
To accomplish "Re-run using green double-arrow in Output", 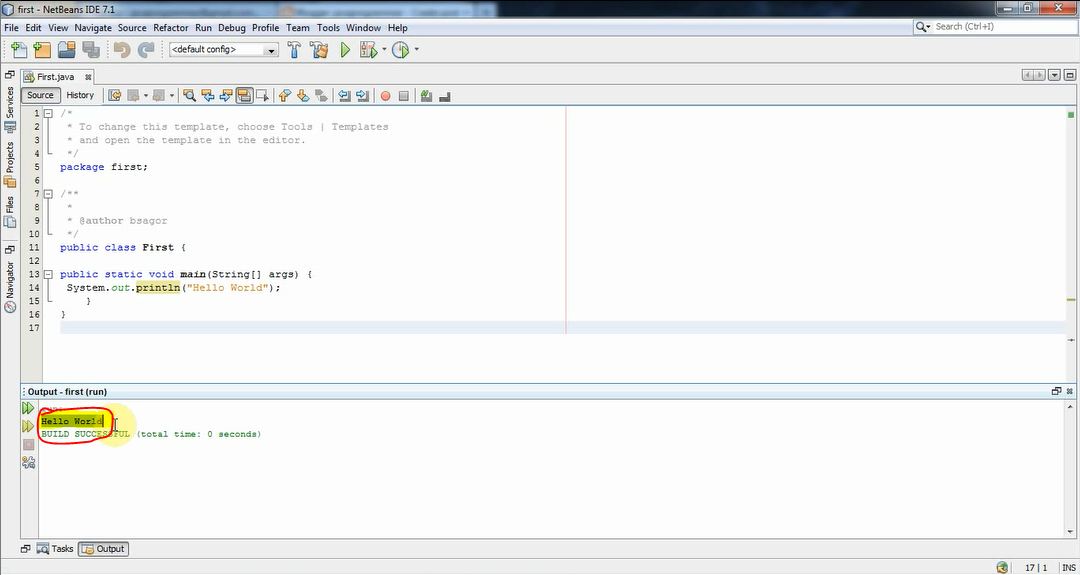I will [x=28, y=408].
